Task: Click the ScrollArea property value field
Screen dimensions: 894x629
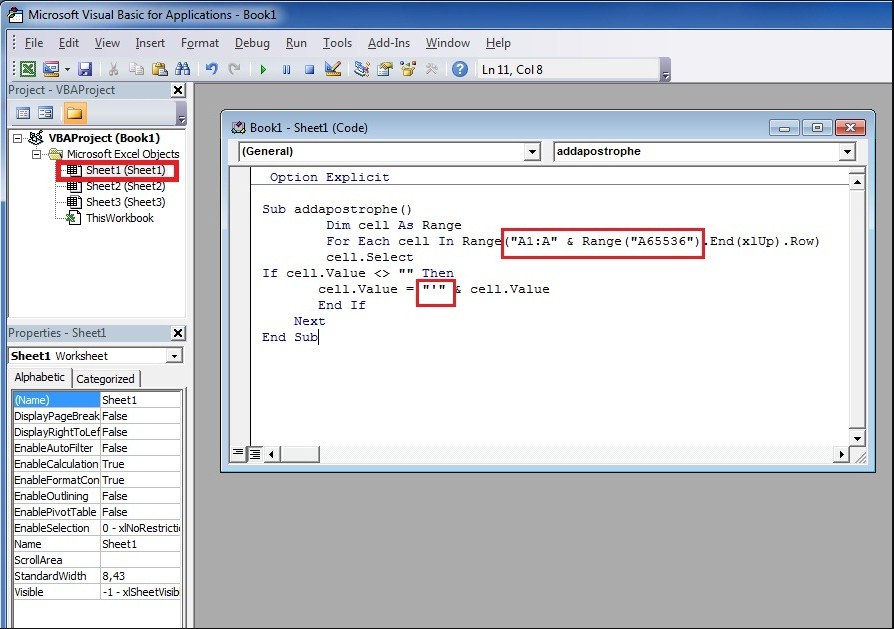Action: tap(141, 560)
